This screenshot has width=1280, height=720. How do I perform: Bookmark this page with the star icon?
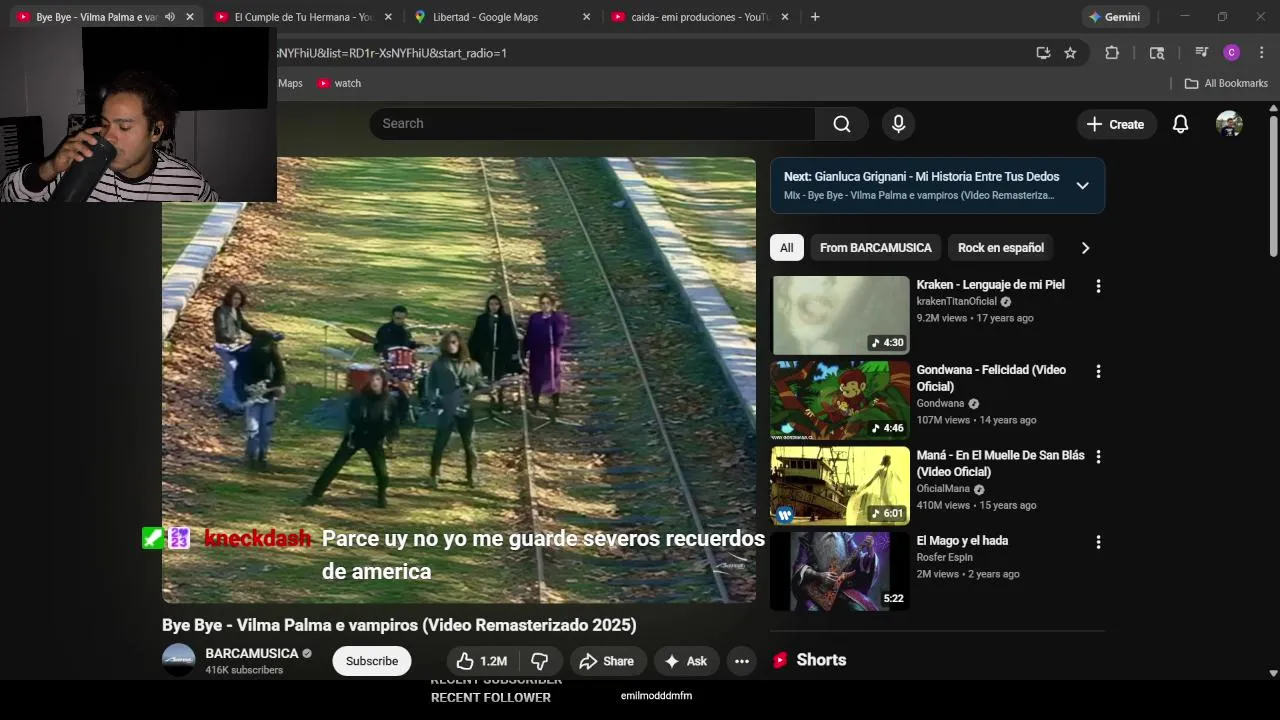(1070, 53)
